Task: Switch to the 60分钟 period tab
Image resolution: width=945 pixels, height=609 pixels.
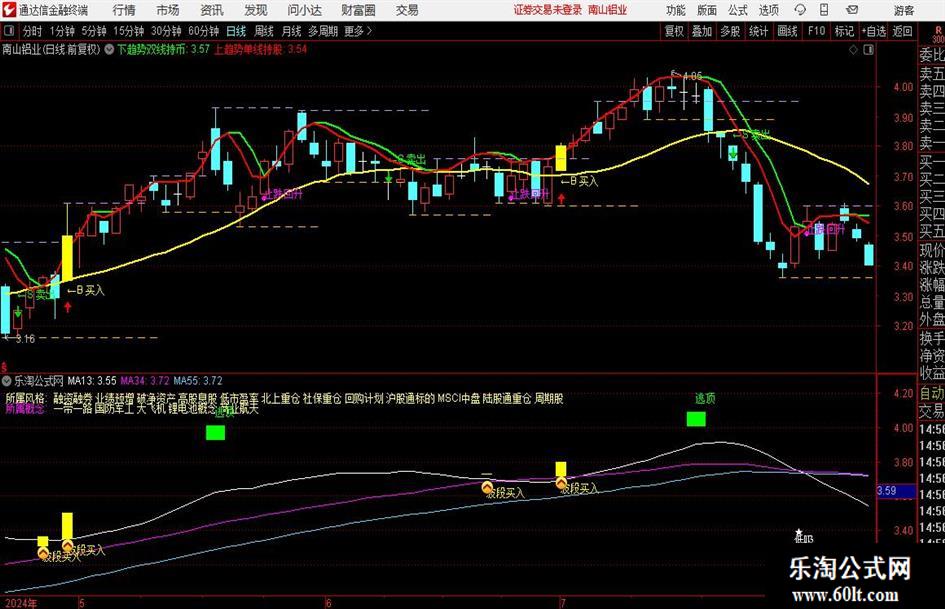Action: click(x=203, y=31)
